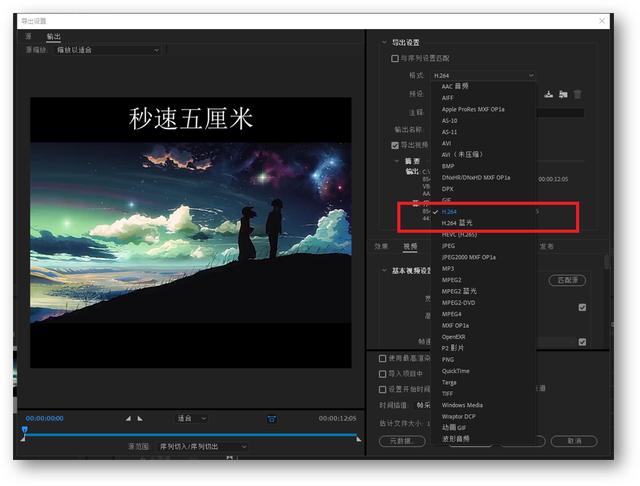Switch to the Video tab
This screenshot has width=640, height=486.
(x=410, y=246)
